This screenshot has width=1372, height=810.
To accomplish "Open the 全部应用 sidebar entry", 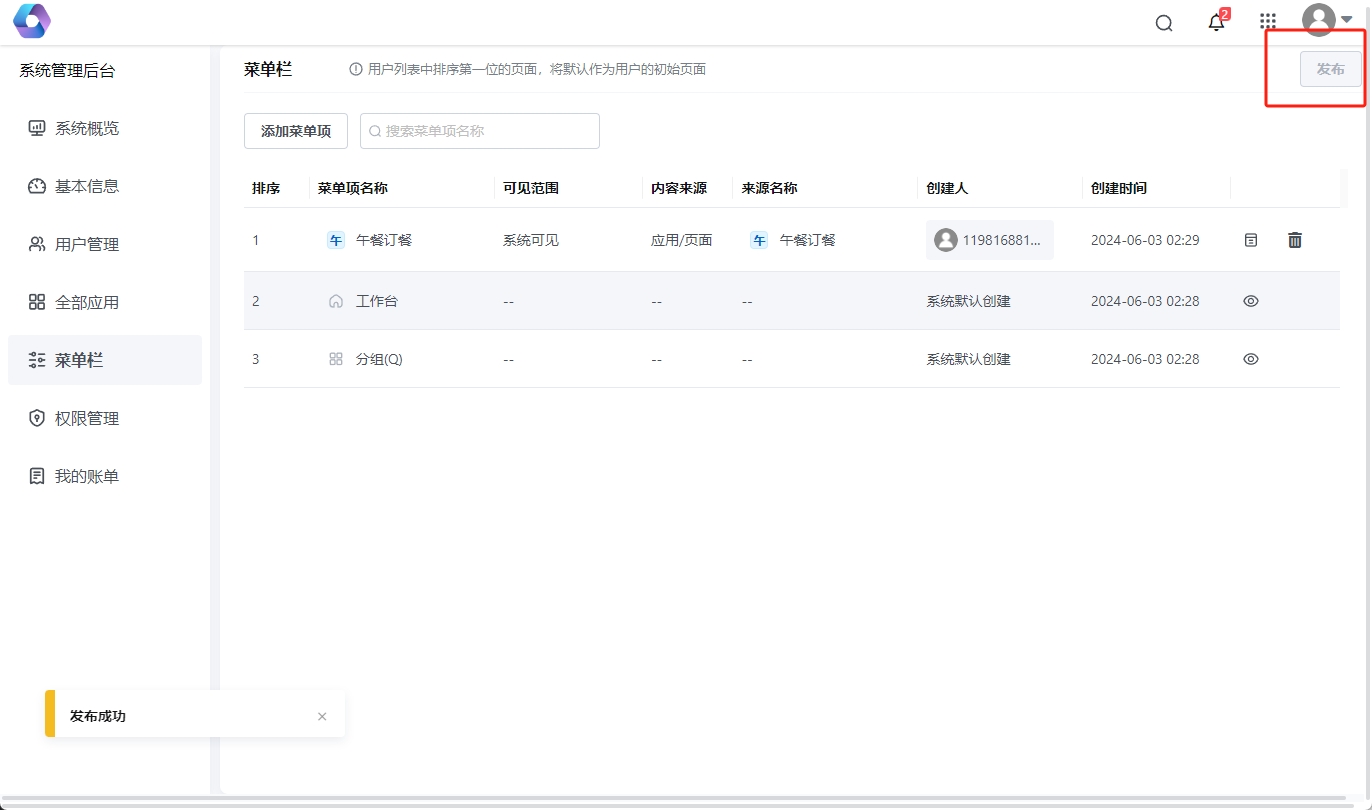I will [87, 301].
